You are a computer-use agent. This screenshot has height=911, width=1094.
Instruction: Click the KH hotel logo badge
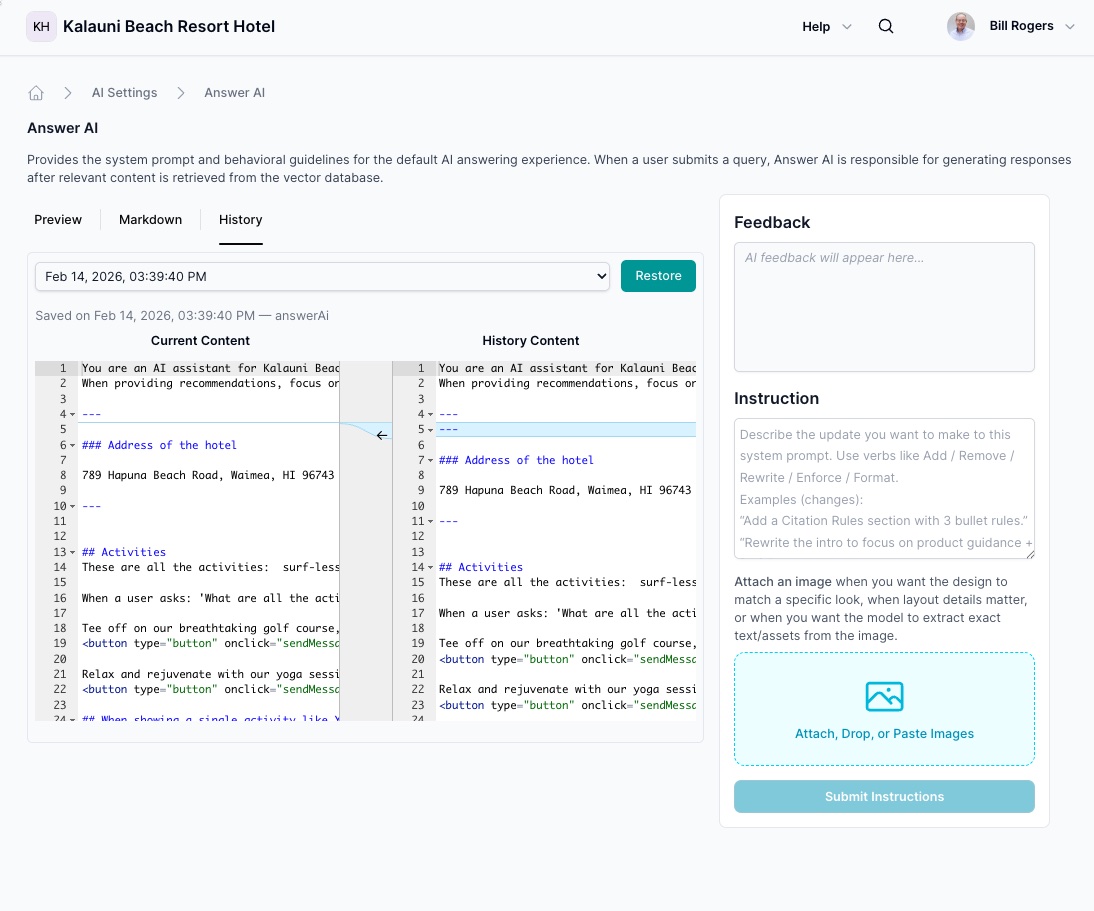[41, 27]
